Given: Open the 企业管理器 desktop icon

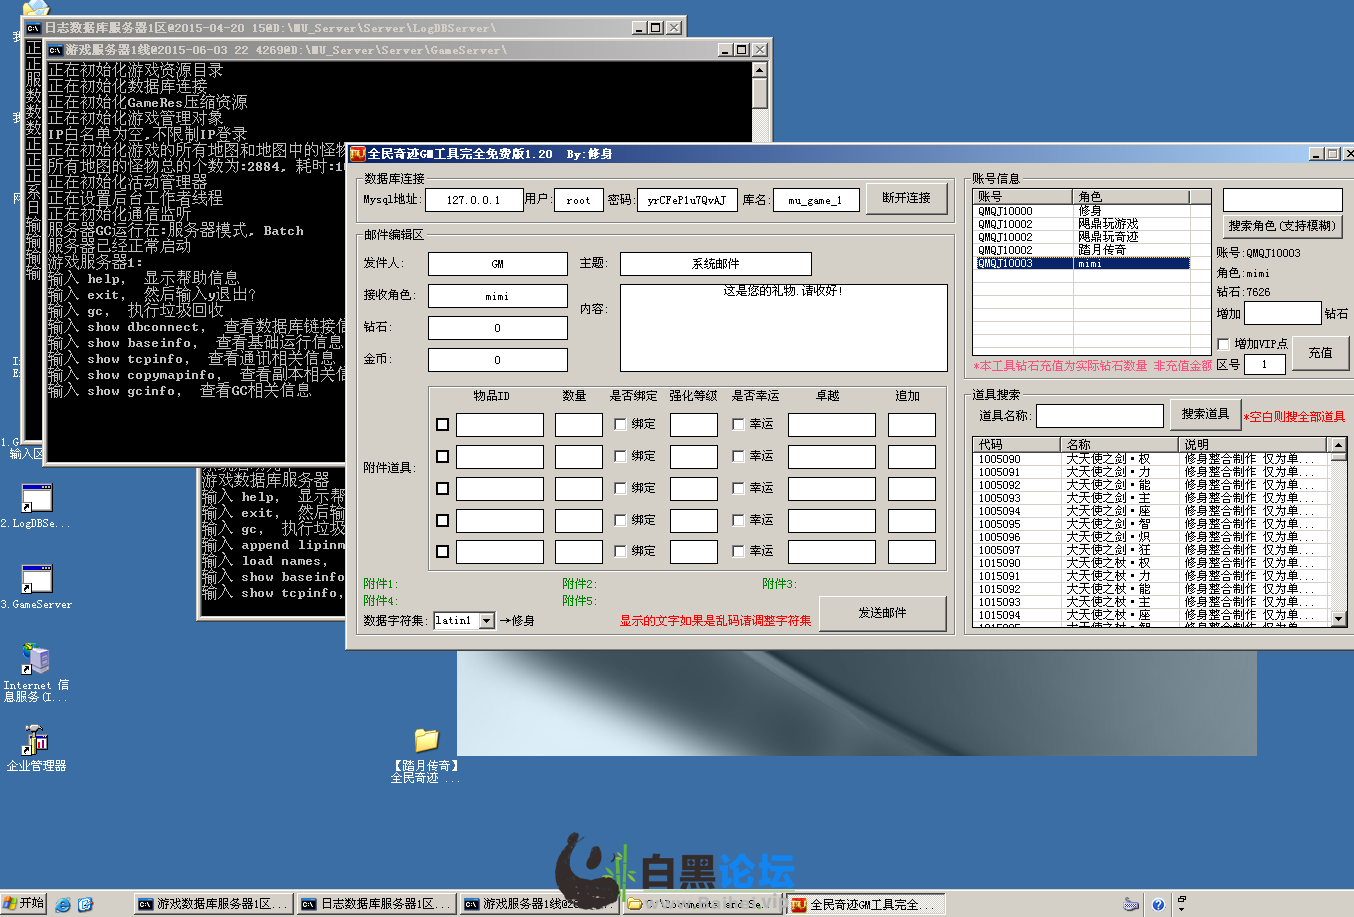Looking at the screenshot, I should tap(37, 741).
